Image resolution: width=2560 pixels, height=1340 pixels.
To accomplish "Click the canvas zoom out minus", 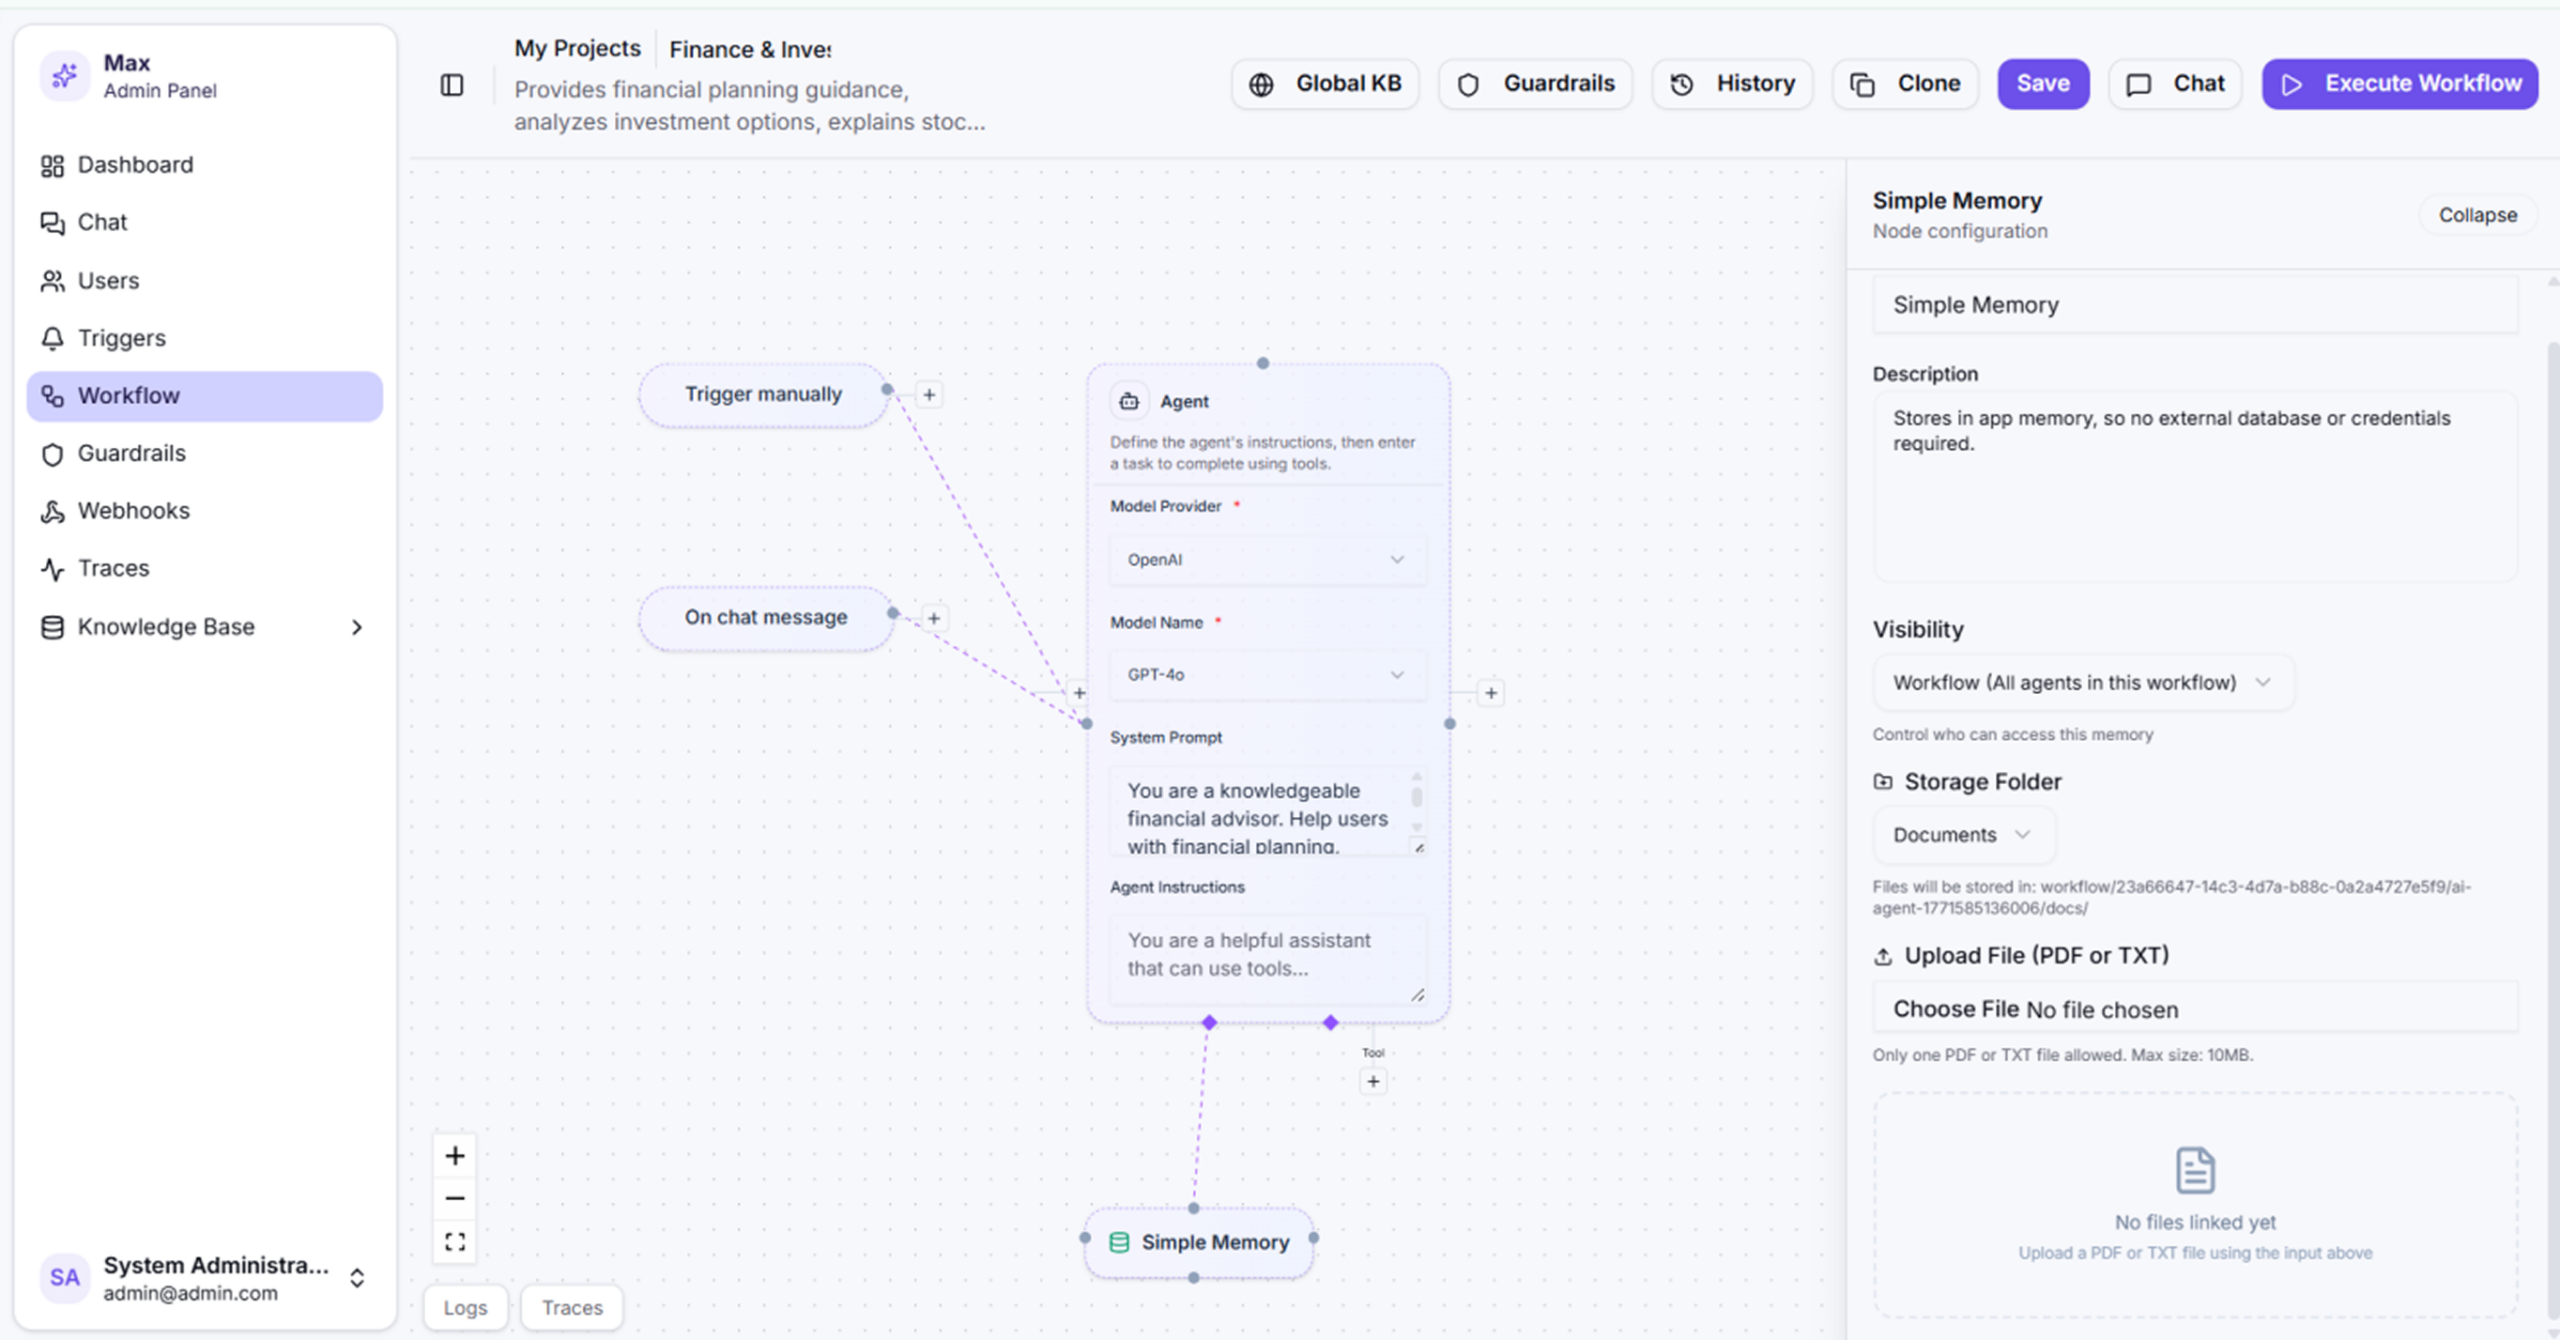I will [455, 1198].
